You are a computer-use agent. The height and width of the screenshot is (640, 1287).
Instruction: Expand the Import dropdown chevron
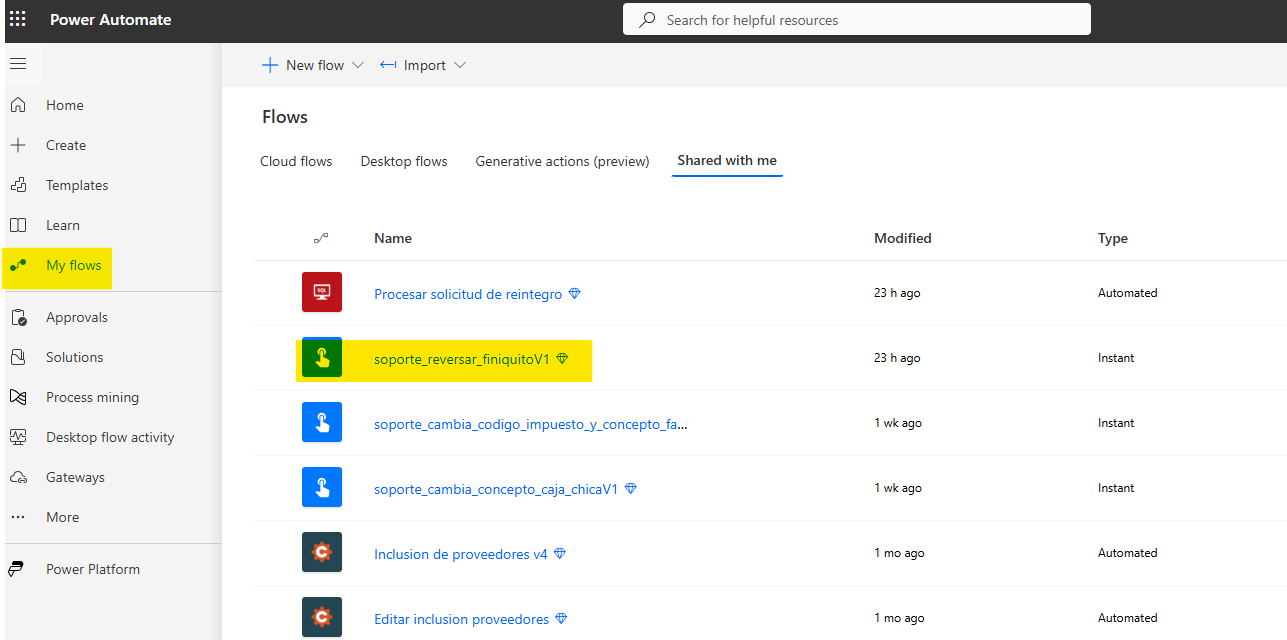(x=460, y=65)
